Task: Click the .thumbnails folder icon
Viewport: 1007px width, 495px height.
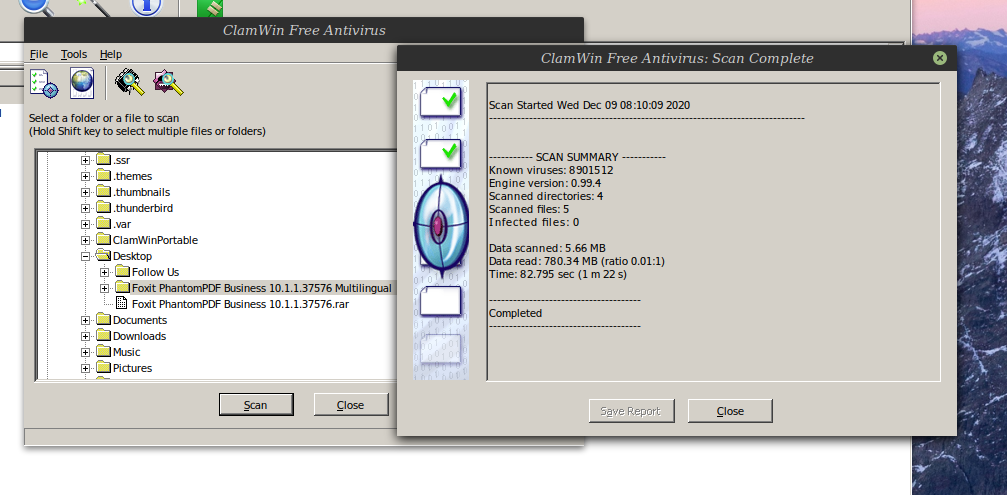Action: (103, 191)
